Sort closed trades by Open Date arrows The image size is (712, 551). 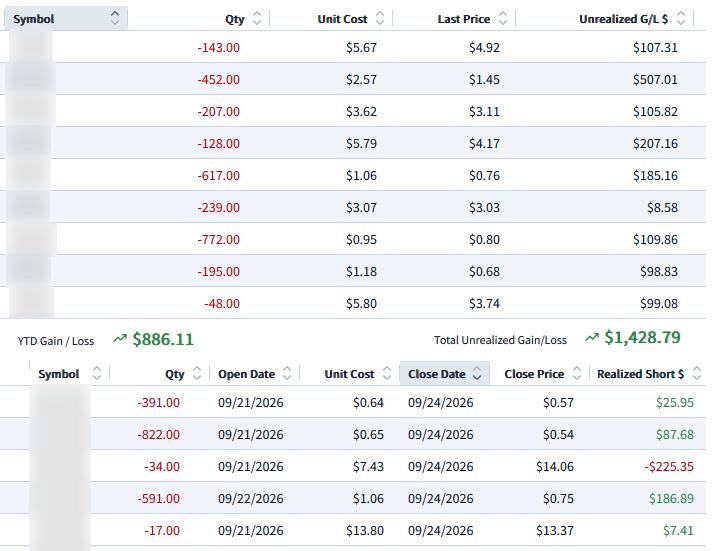287,373
